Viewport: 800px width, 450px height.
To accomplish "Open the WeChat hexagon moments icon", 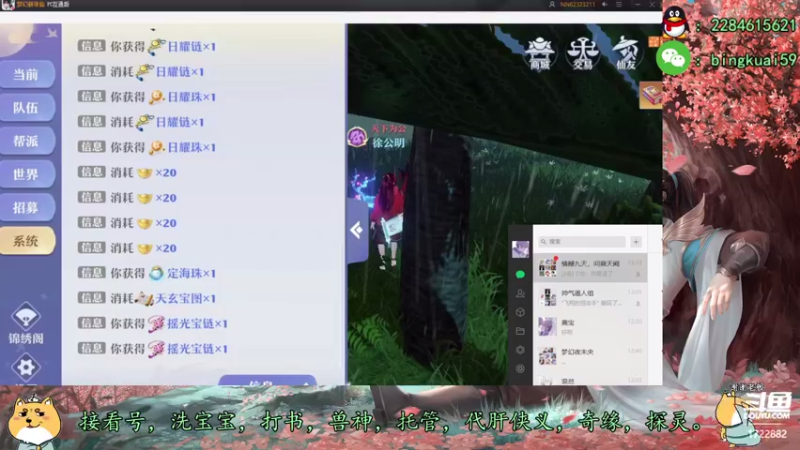I will [520, 350].
